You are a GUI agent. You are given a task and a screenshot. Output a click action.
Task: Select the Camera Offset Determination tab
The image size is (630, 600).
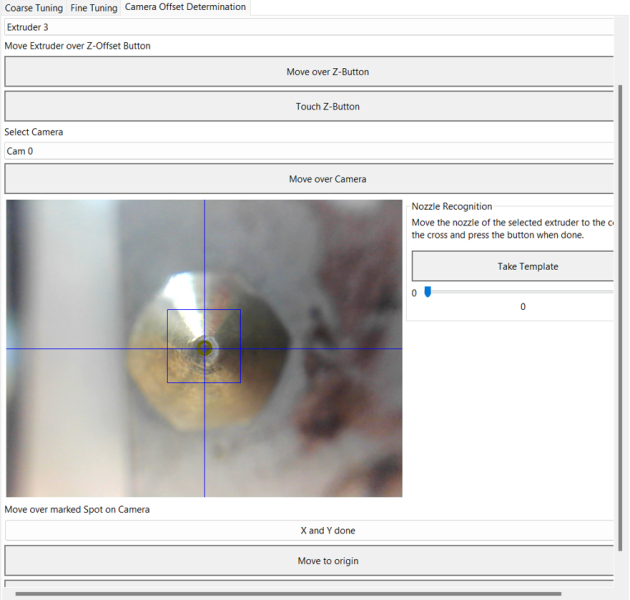pyautogui.click(x=184, y=7)
